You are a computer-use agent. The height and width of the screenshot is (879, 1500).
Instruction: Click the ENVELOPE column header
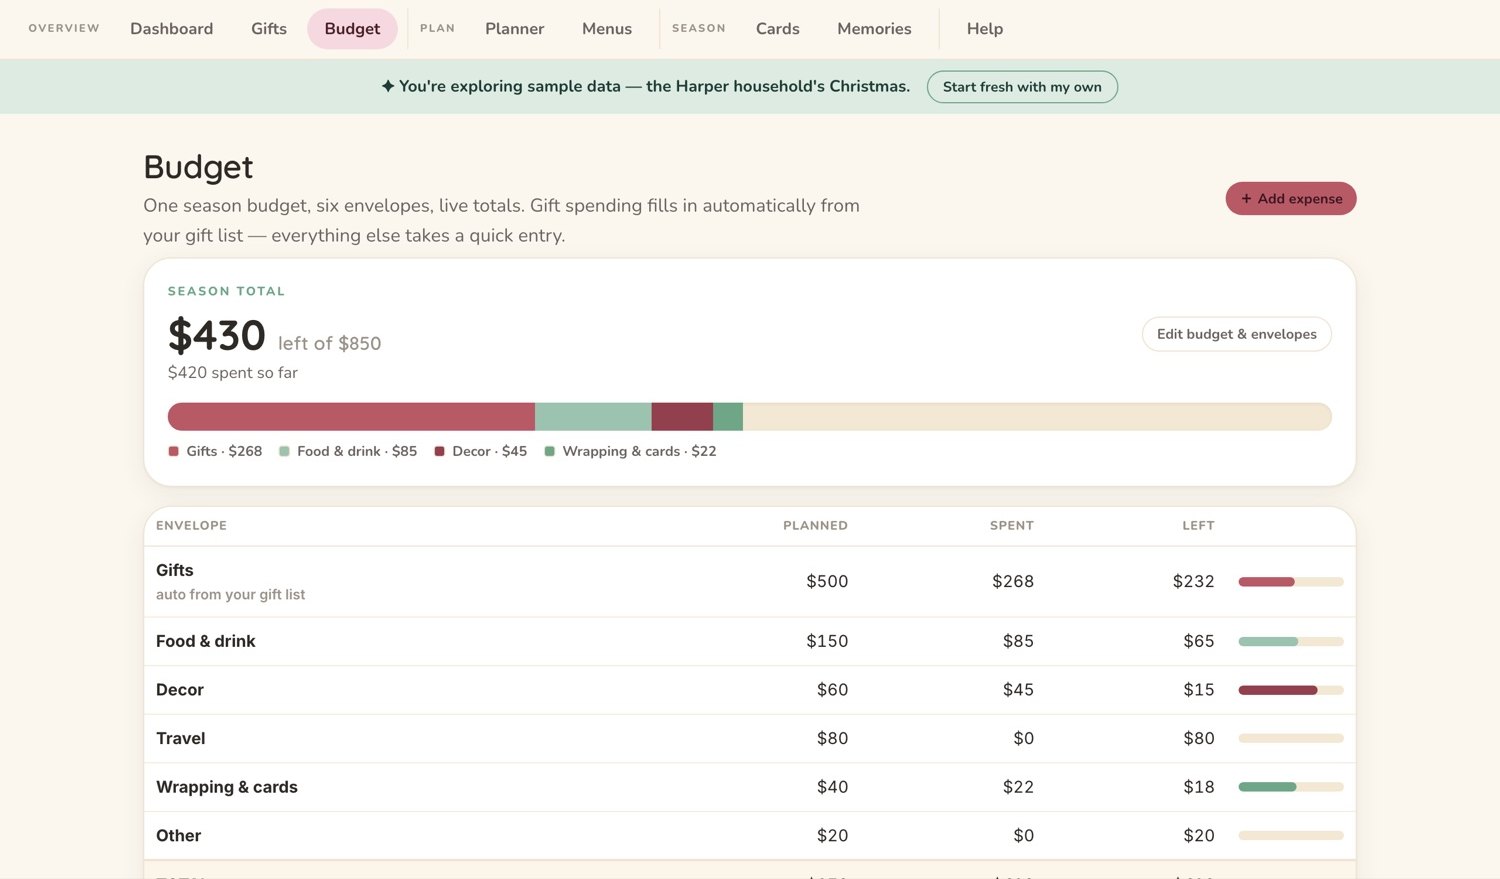pos(191,526)
